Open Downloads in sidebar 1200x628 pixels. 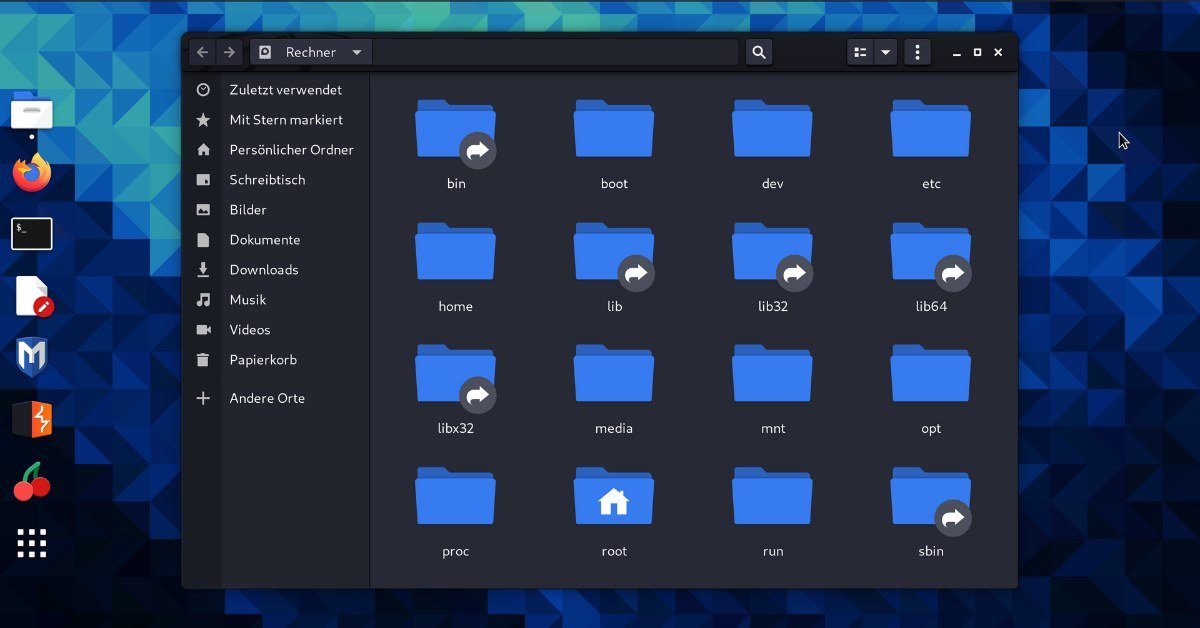click(264, 270)
